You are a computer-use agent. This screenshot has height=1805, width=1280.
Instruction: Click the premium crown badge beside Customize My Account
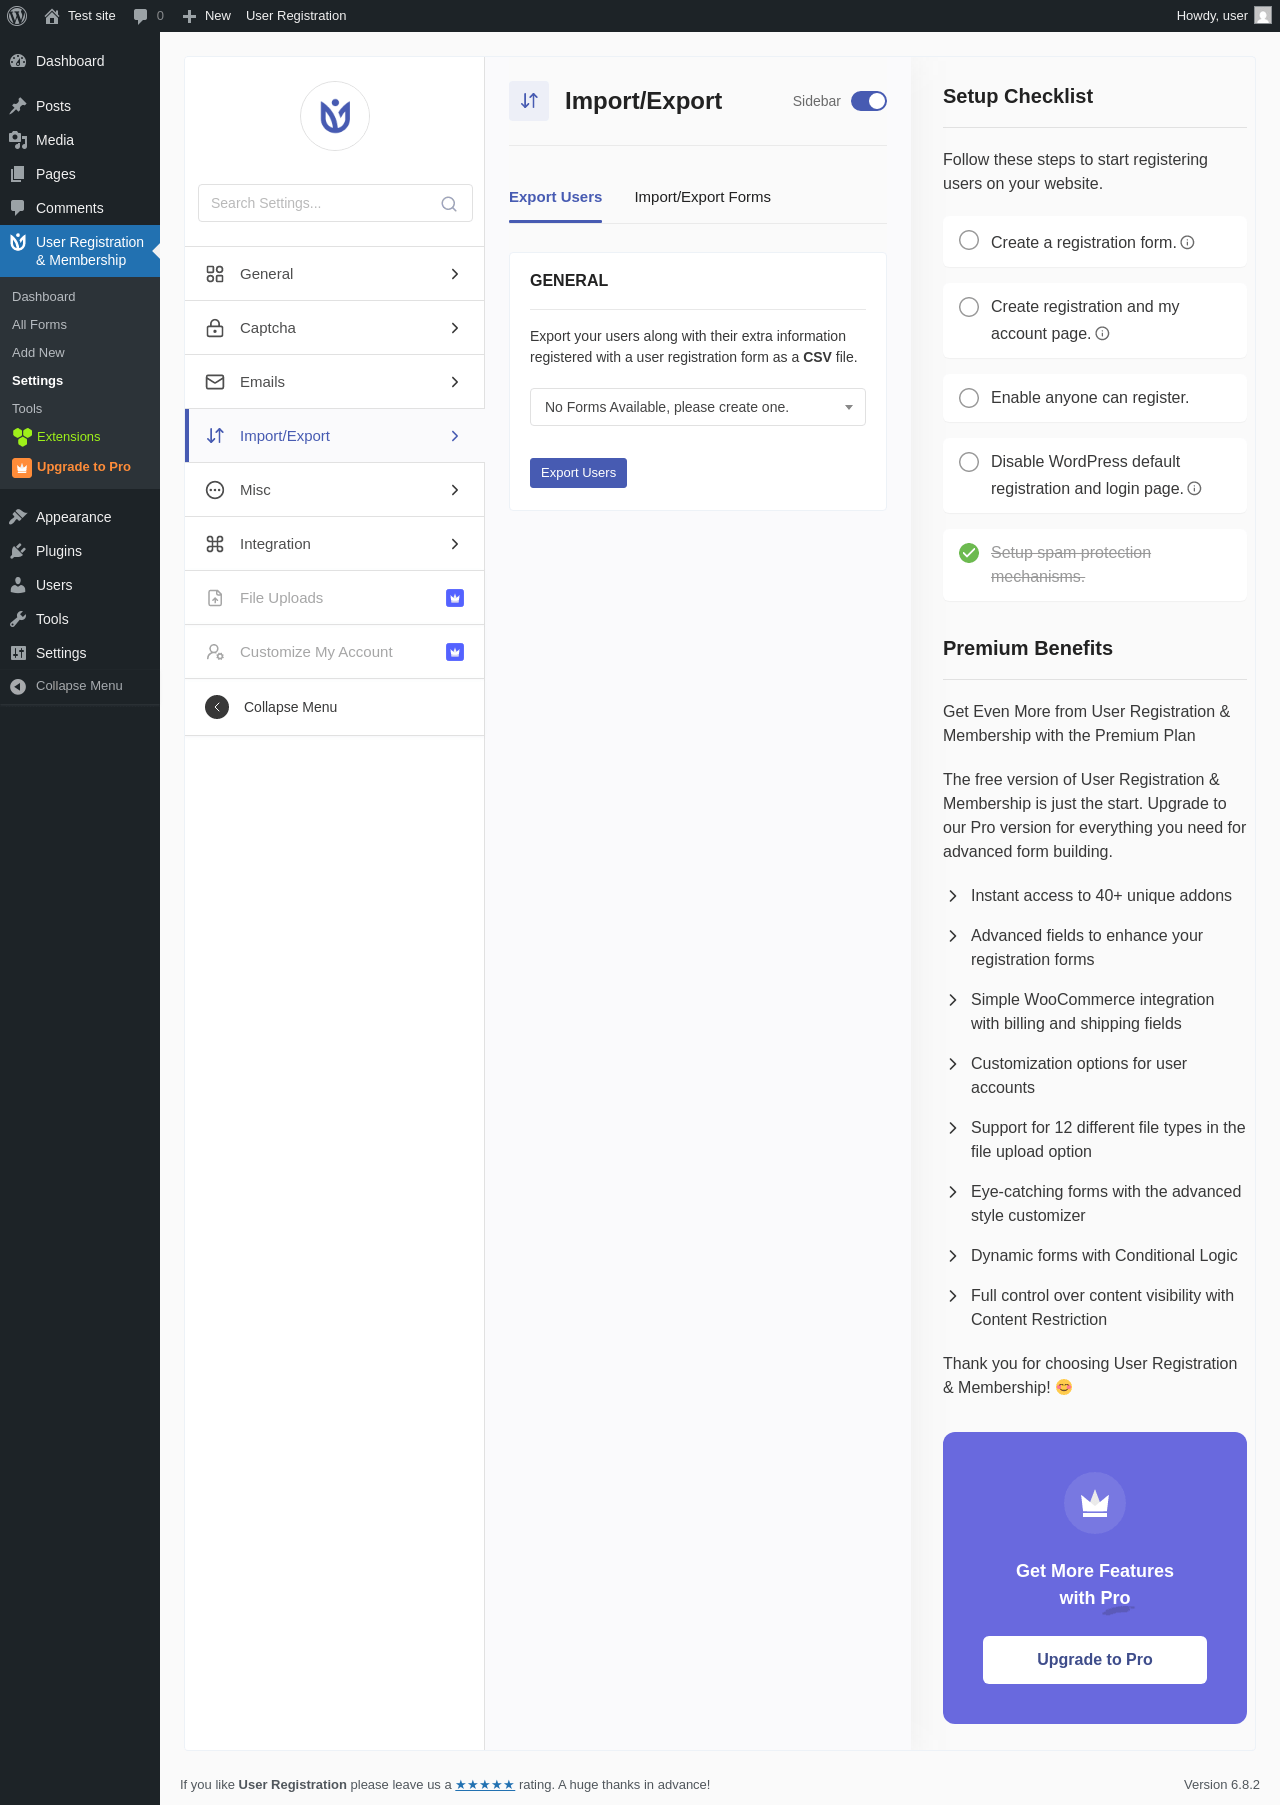pos(455,652)
